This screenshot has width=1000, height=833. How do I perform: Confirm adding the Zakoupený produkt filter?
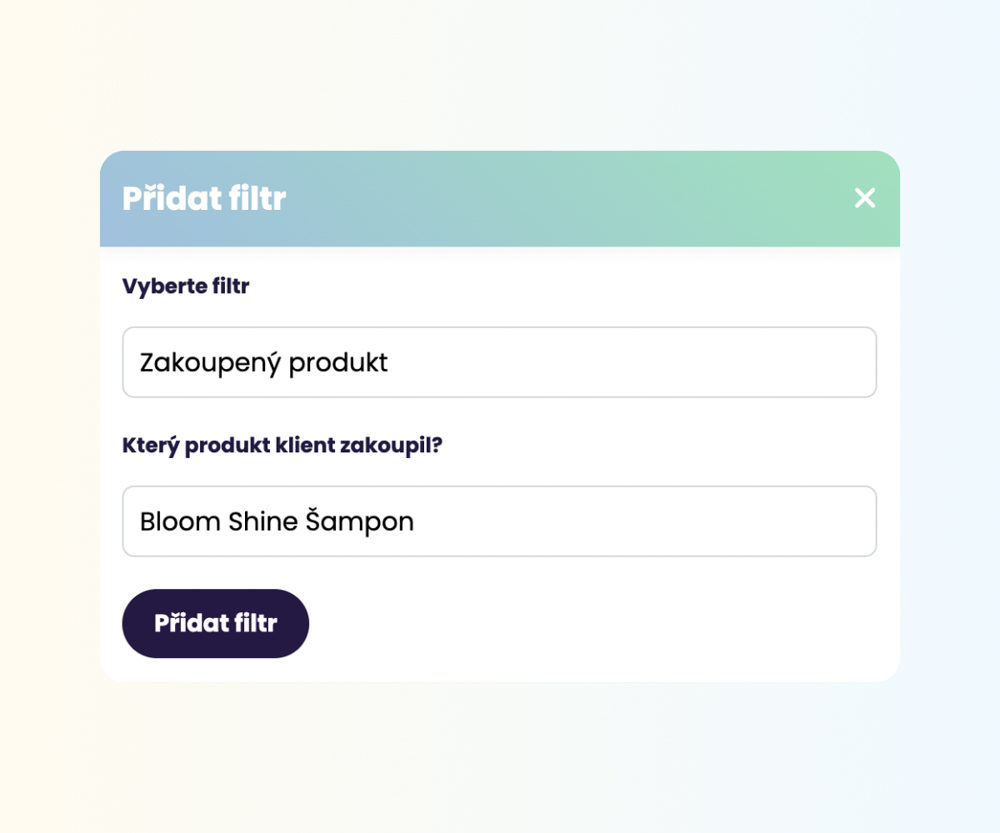point(215,623)
